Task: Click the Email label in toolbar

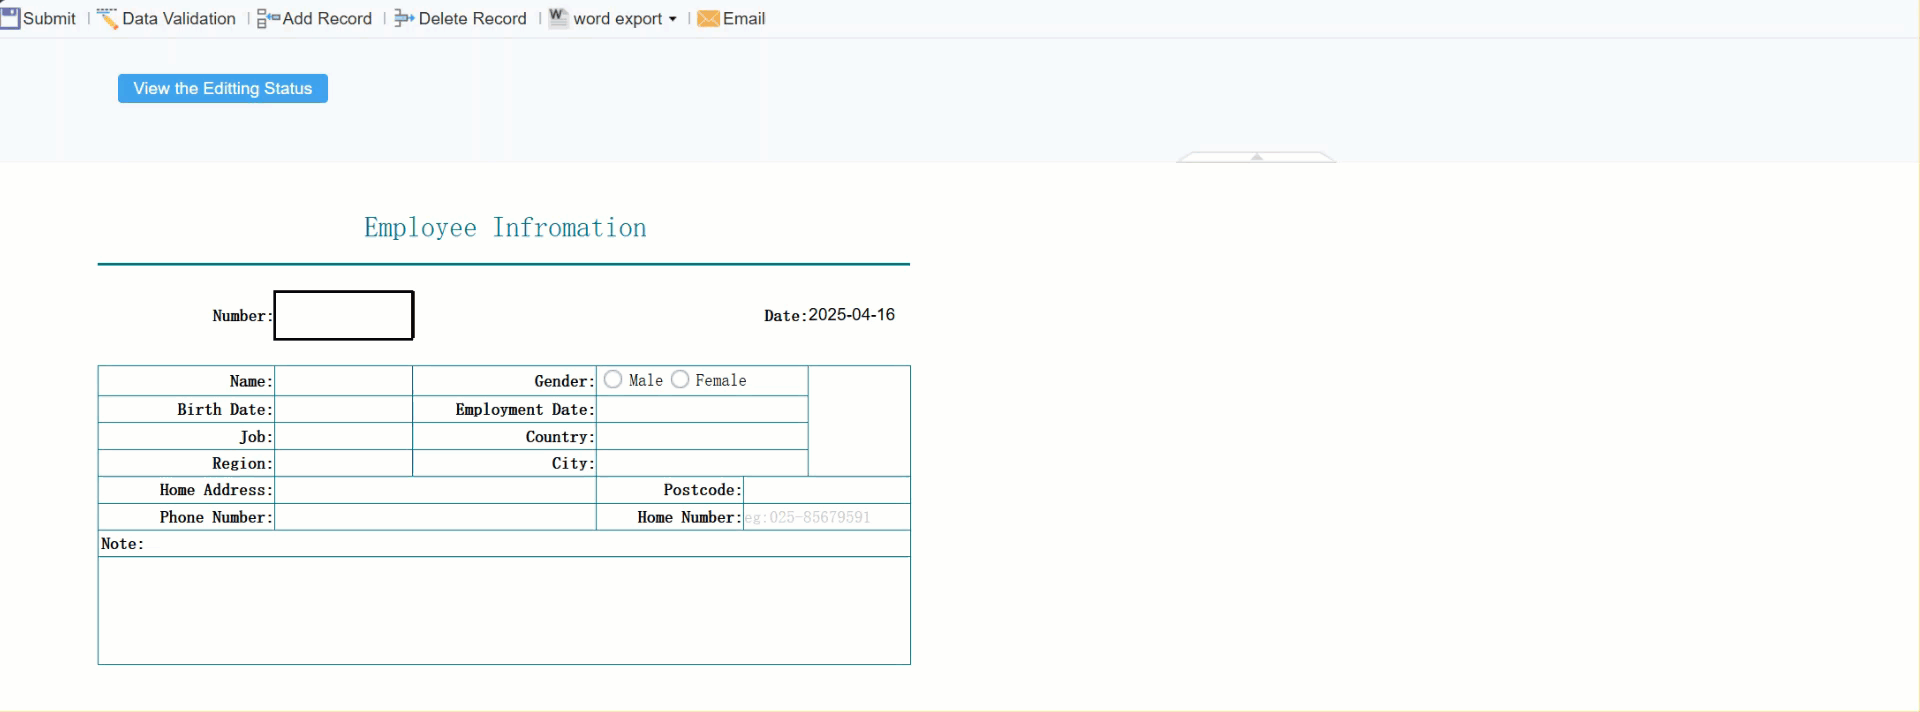Action: coord(744,18)
